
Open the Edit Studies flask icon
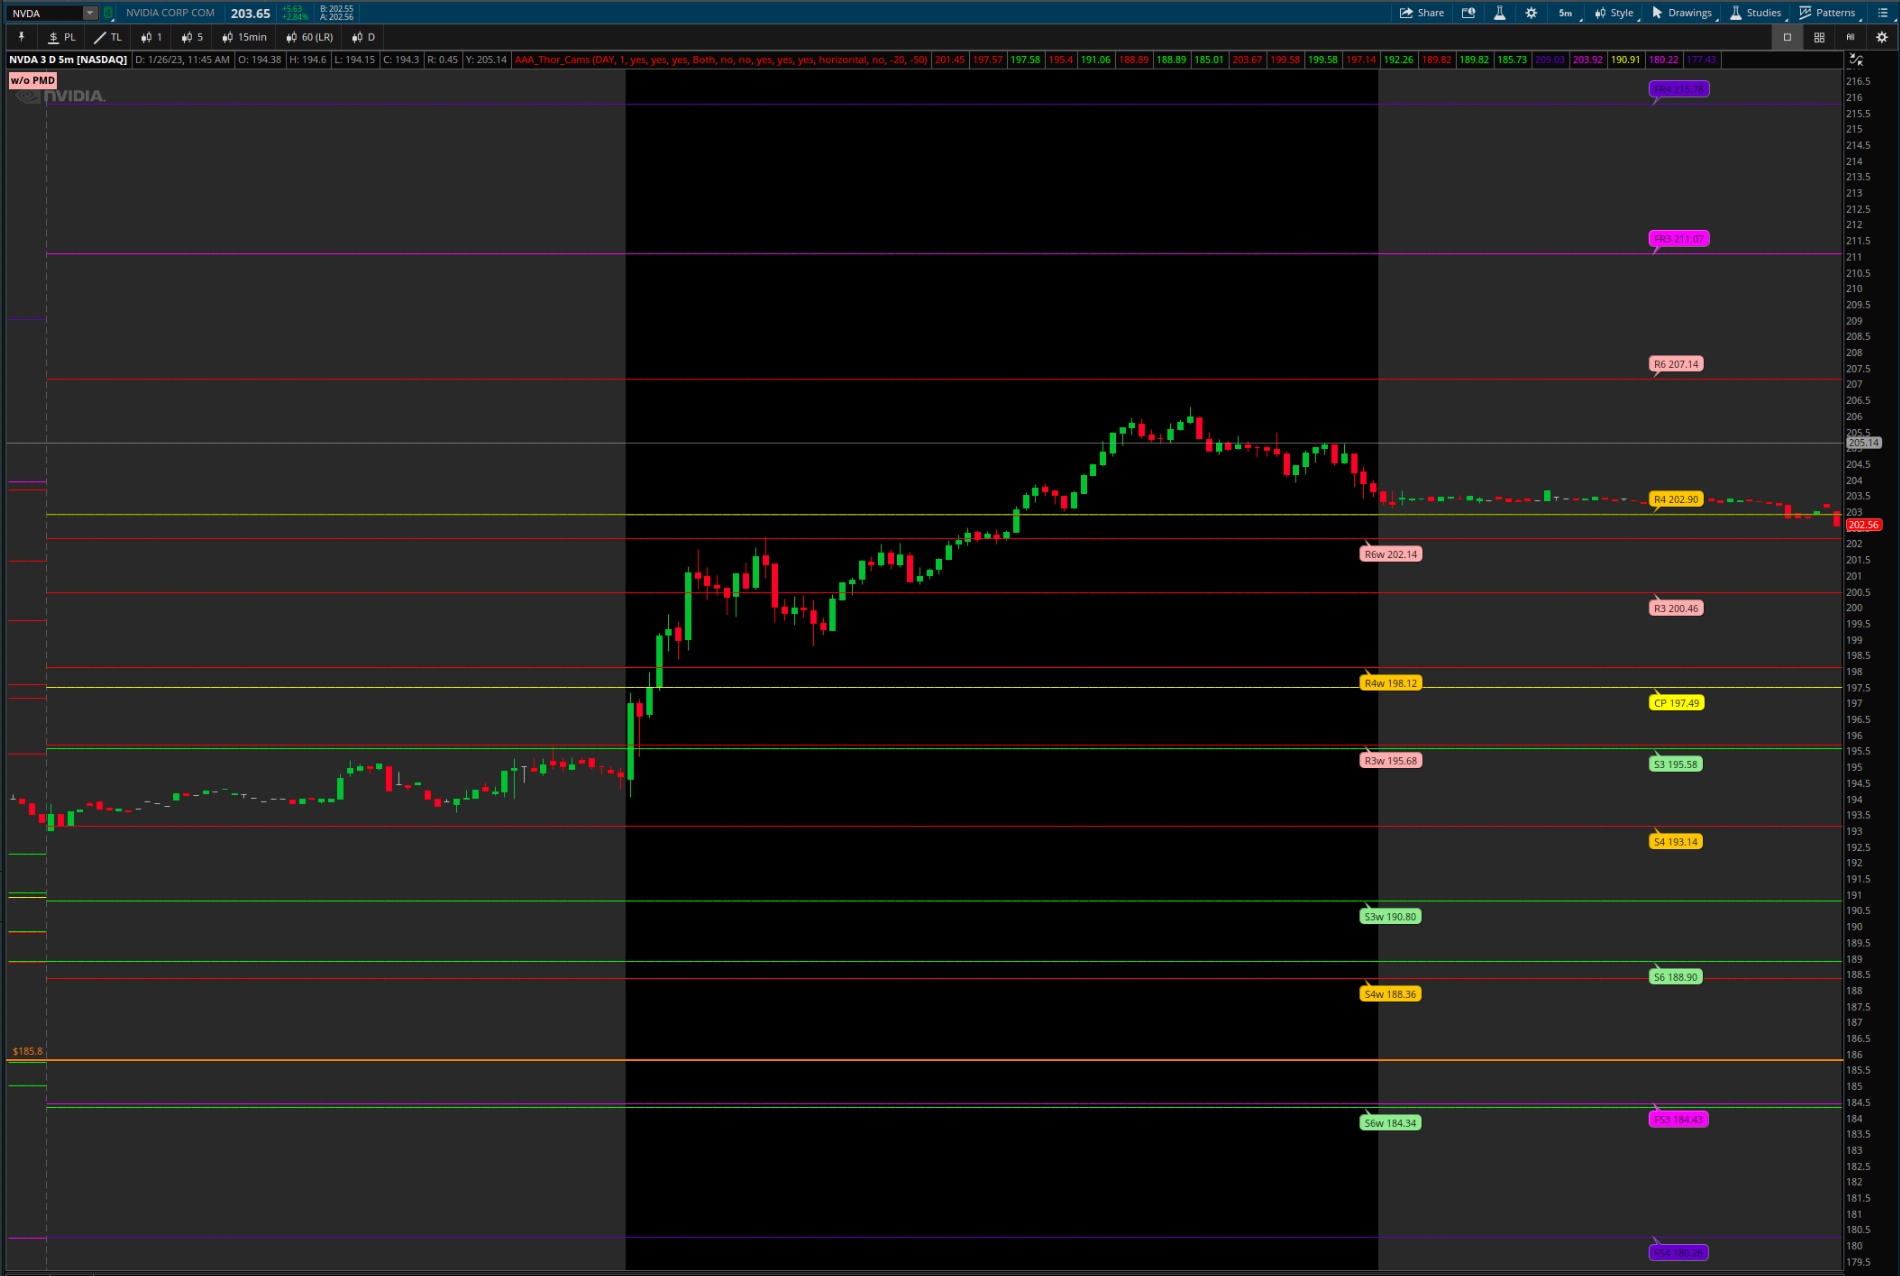[x=1499, y=13]
